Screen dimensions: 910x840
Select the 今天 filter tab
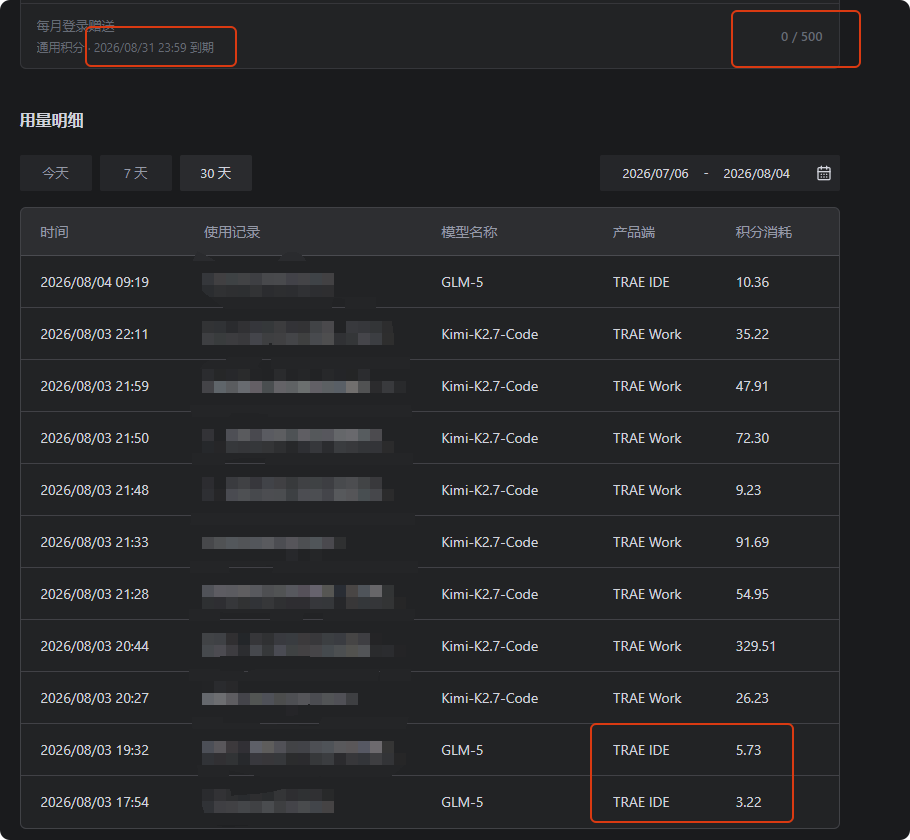click(x=56, y=173)
